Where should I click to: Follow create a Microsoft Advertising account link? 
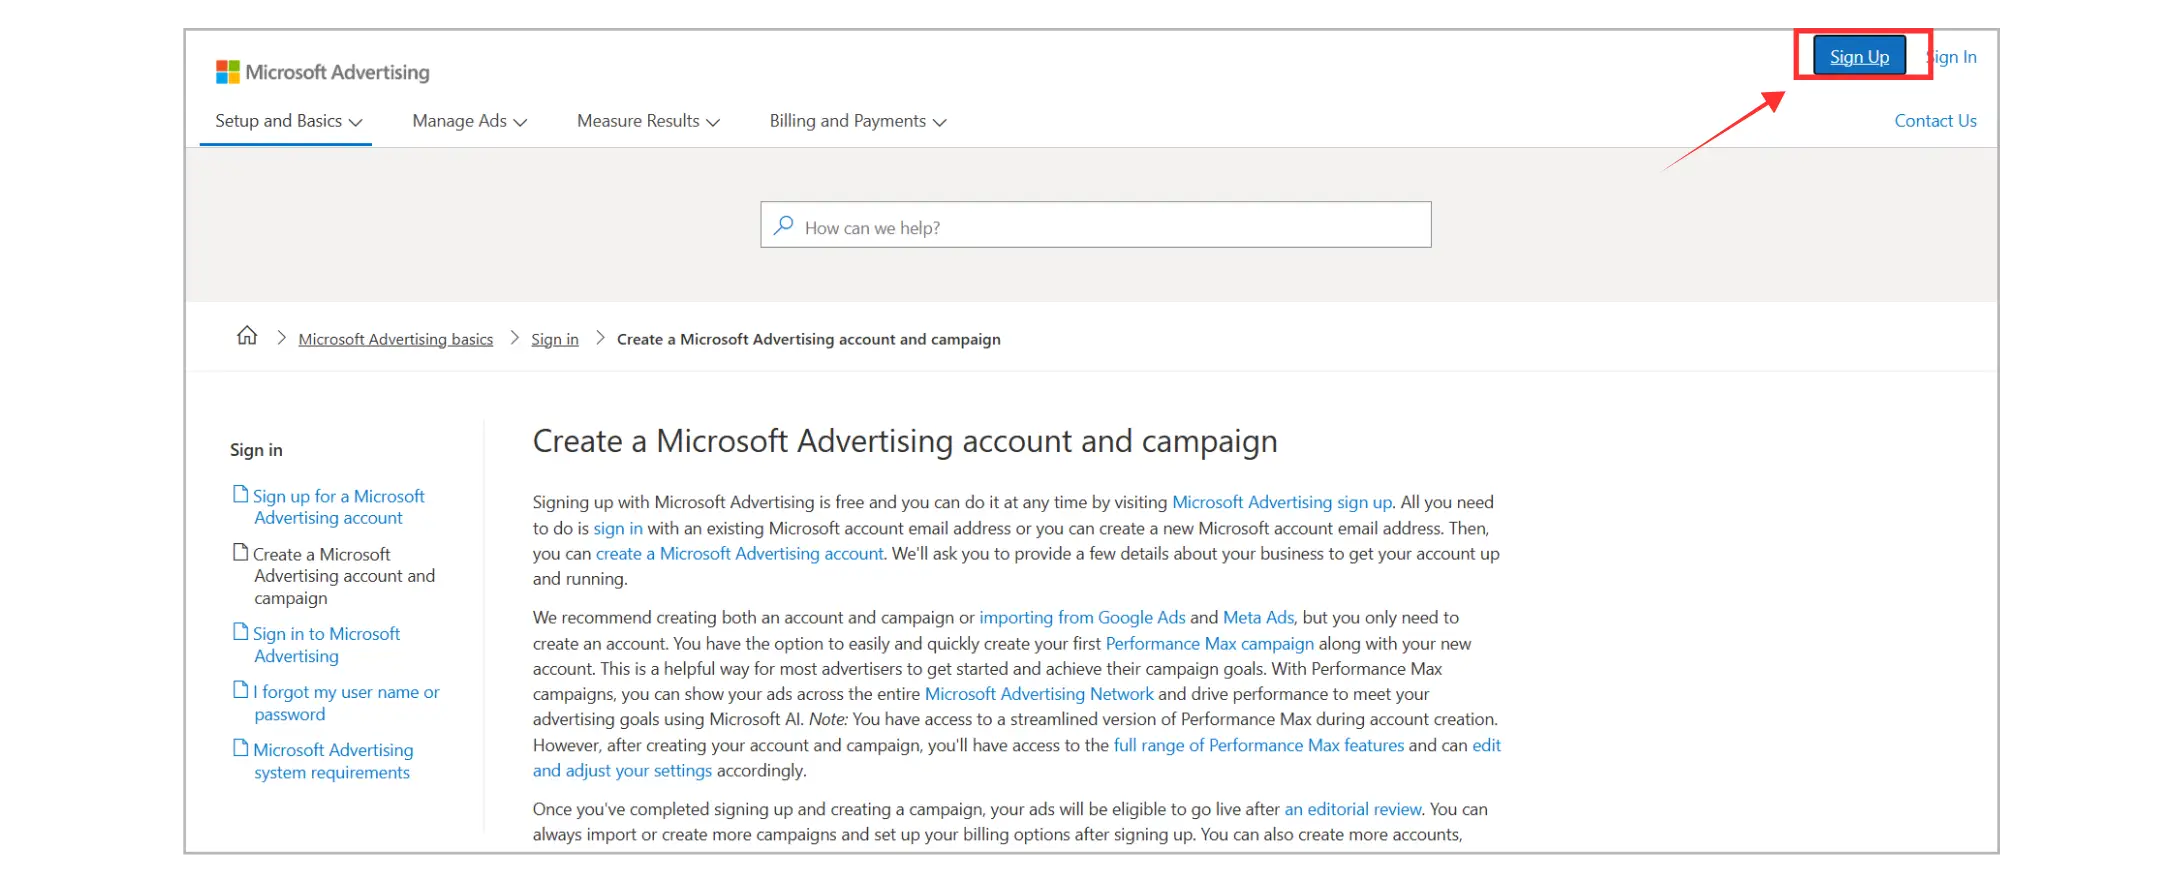740,553
